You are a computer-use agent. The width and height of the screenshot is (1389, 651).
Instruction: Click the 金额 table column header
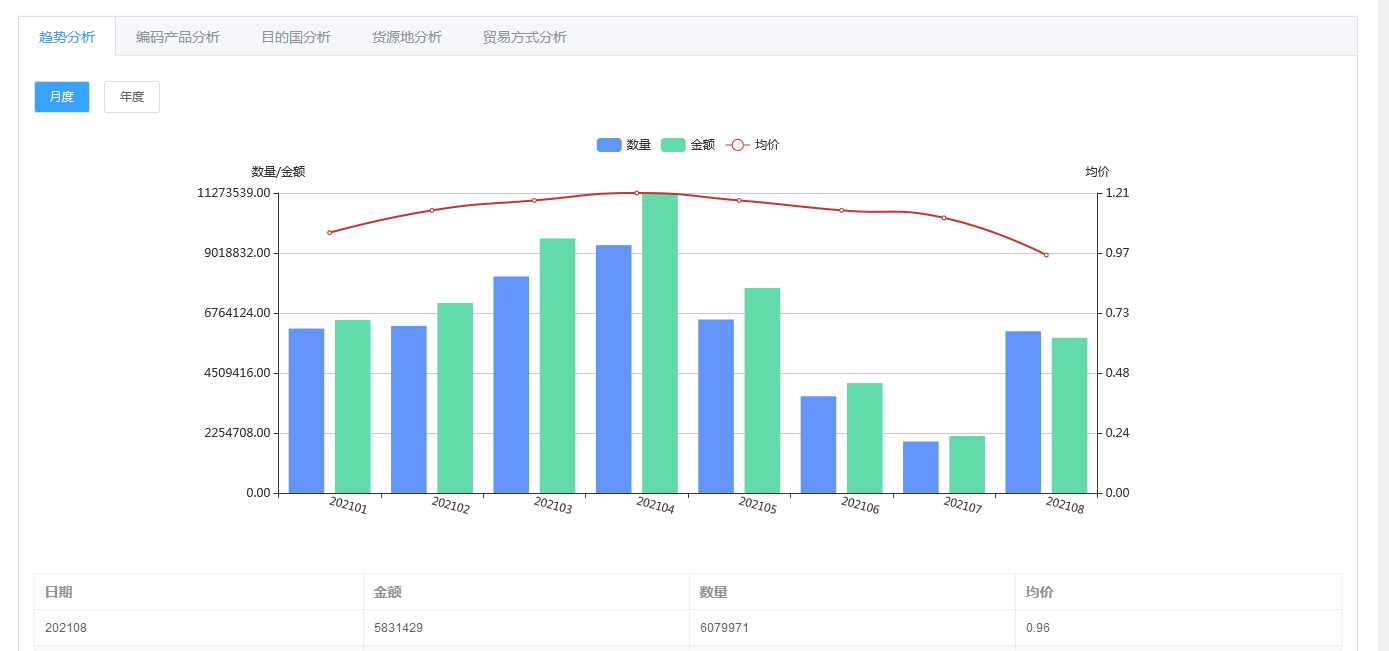pyautogui.click(x=527, y=592)
